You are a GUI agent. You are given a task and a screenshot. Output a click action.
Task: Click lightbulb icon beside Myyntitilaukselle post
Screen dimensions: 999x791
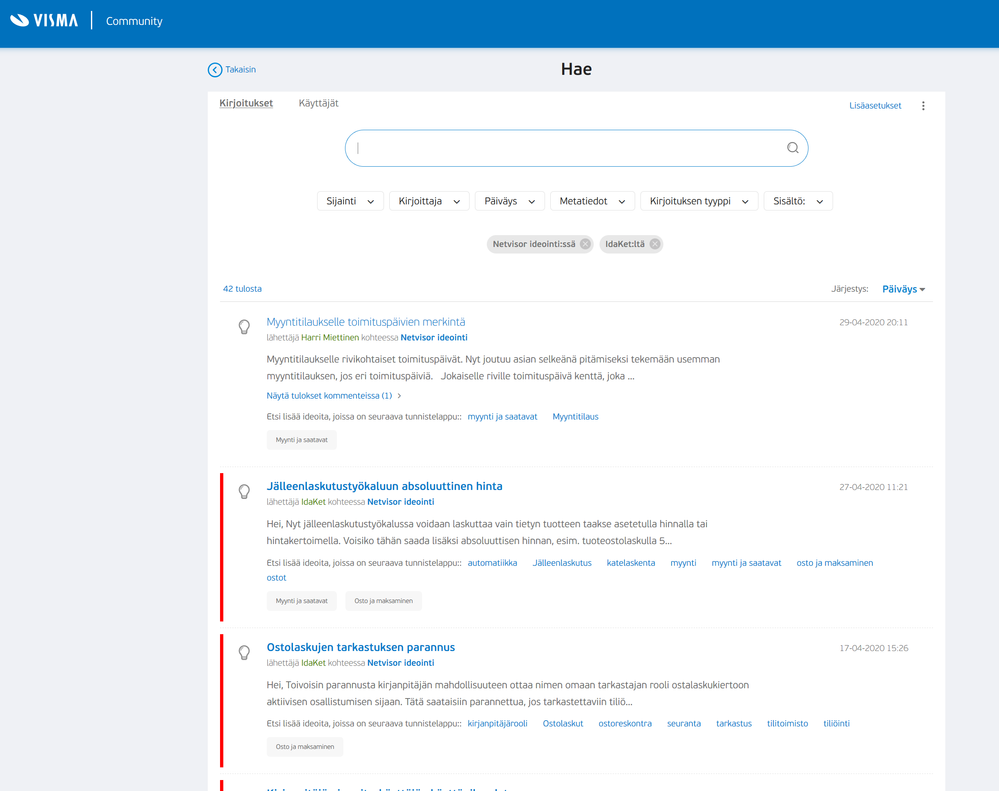click(244, 327)
